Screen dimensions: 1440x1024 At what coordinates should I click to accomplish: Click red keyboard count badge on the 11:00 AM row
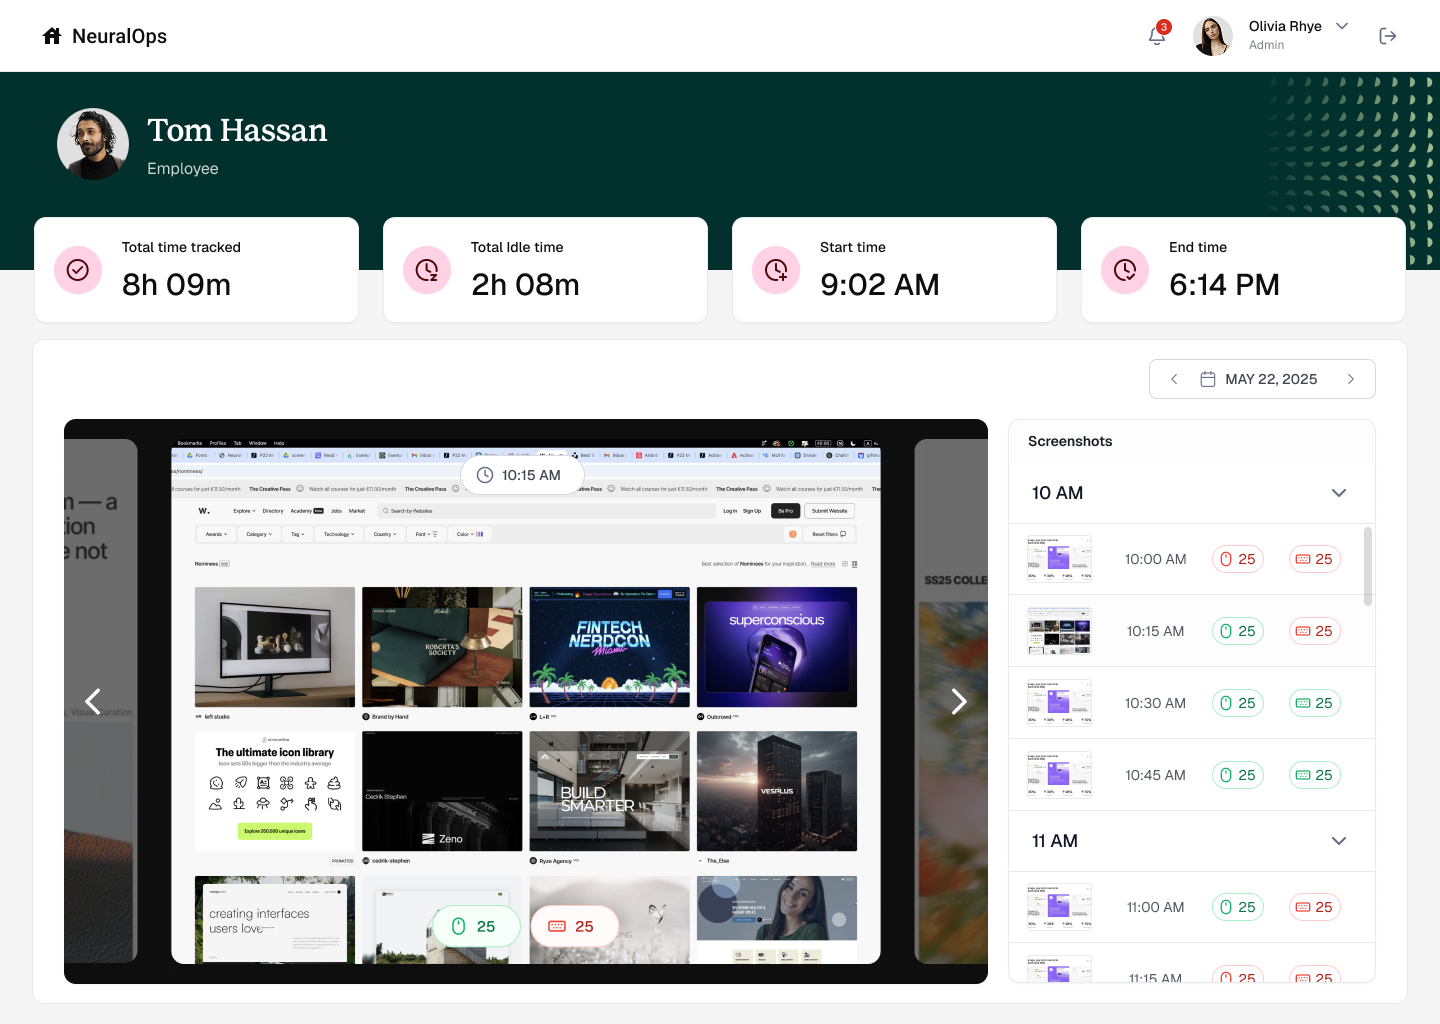click(1314, 907)
